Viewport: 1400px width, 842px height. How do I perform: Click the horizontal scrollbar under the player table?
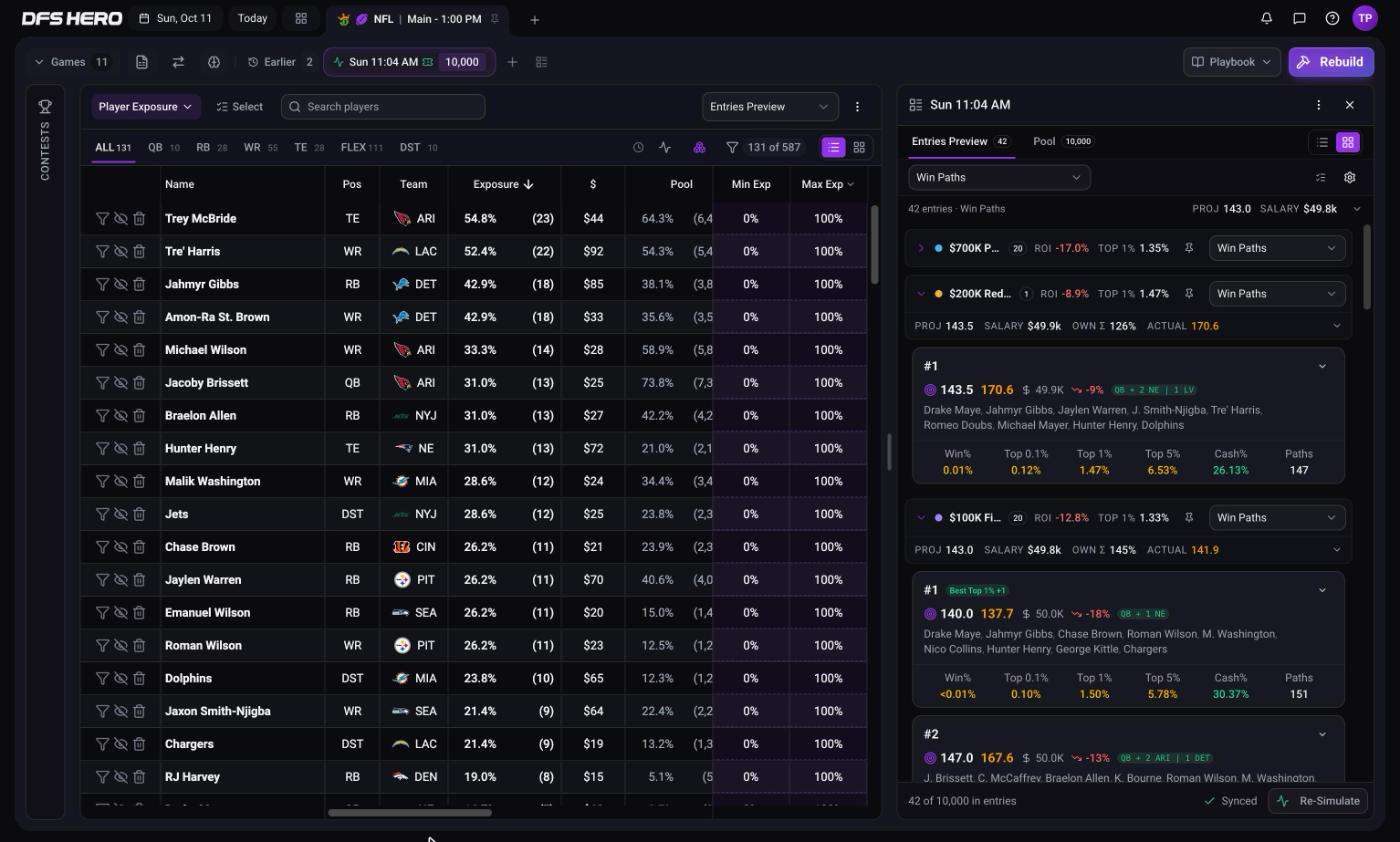tap(410, 813)
